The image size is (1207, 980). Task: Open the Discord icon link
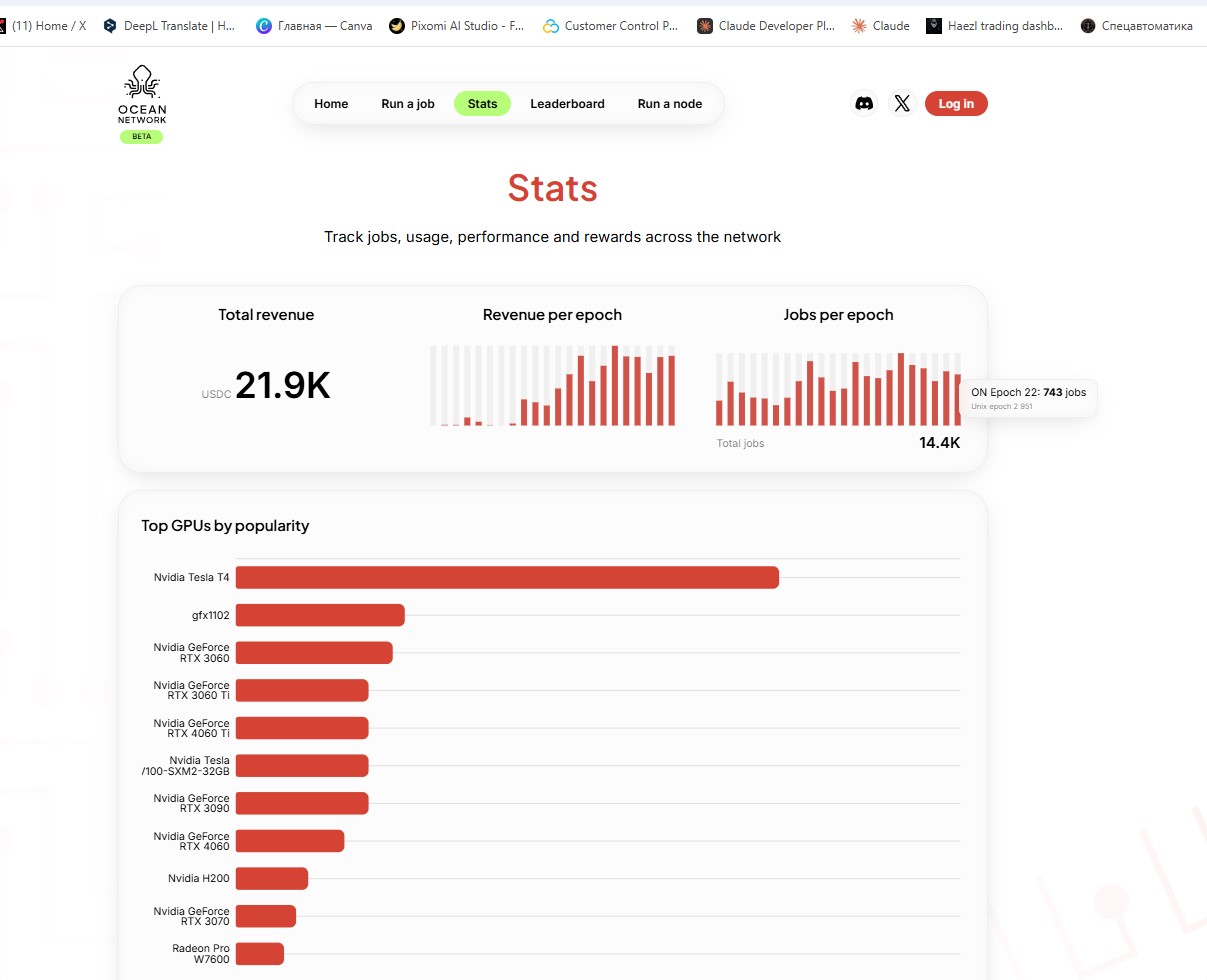click(x=864, y=103)
